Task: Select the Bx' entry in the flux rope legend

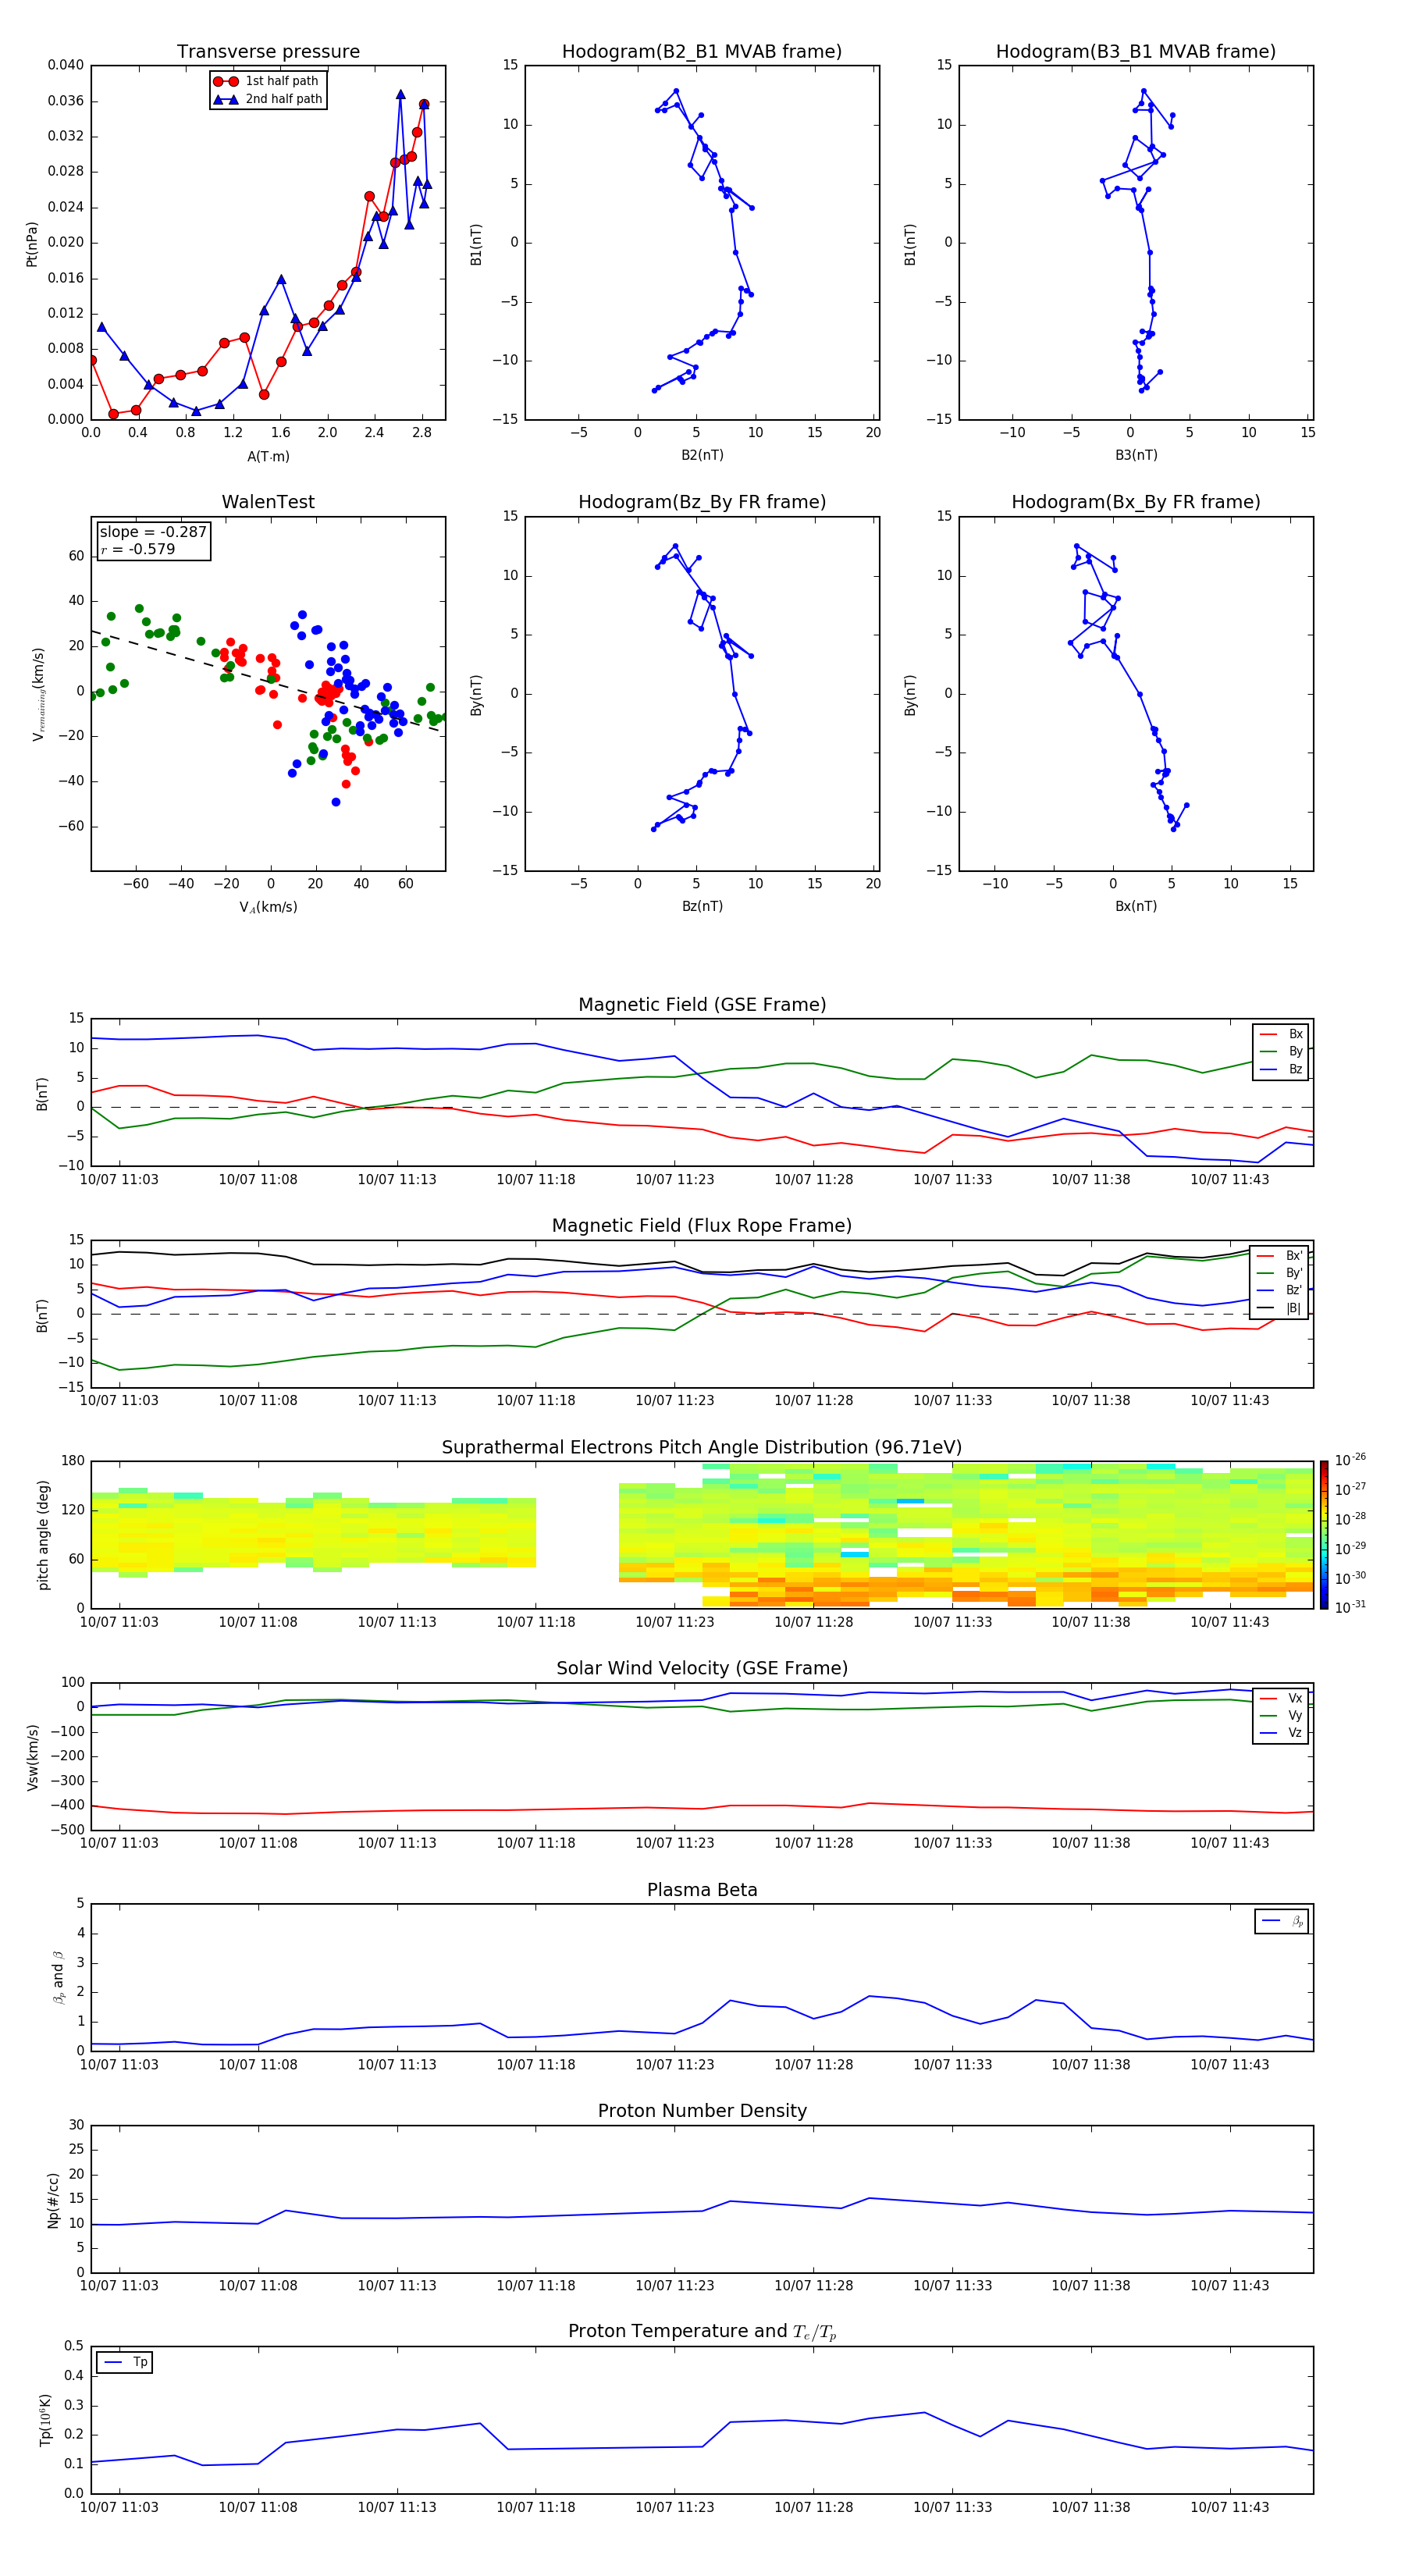Action: point(1280,1256)
